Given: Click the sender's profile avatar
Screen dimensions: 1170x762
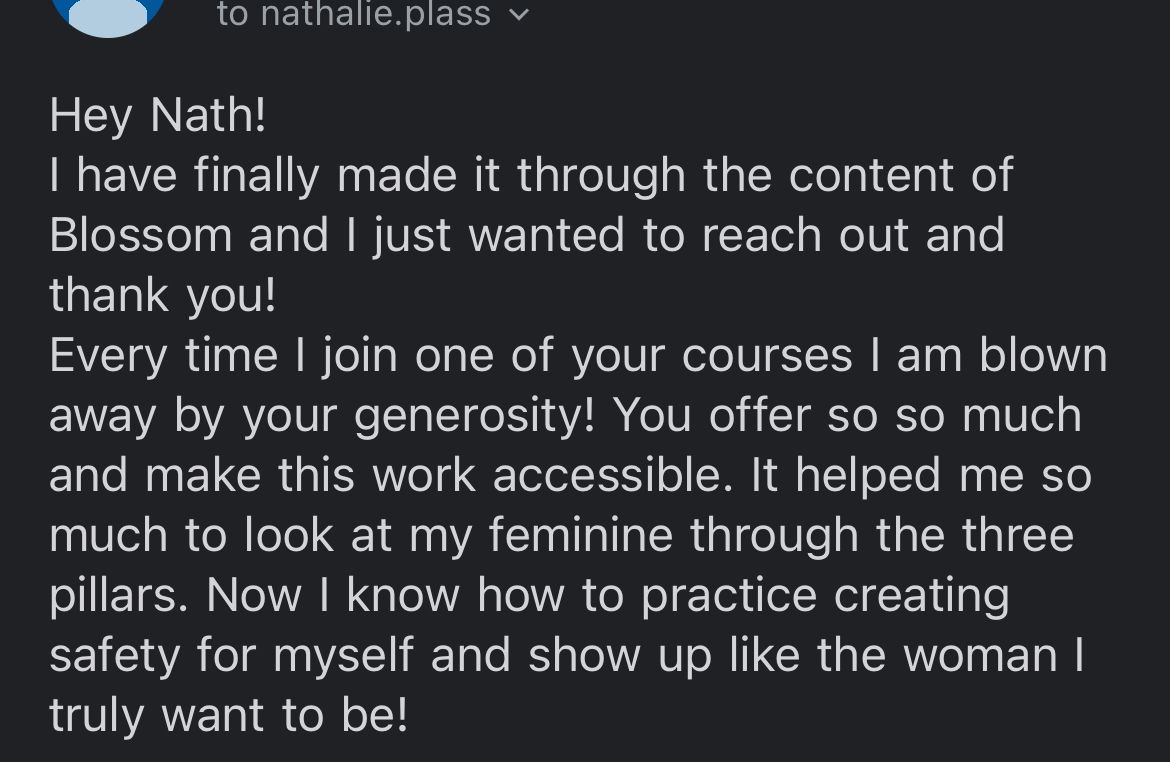Looking at the screenshot, I should pyautogui.click(x=108, y=14).
